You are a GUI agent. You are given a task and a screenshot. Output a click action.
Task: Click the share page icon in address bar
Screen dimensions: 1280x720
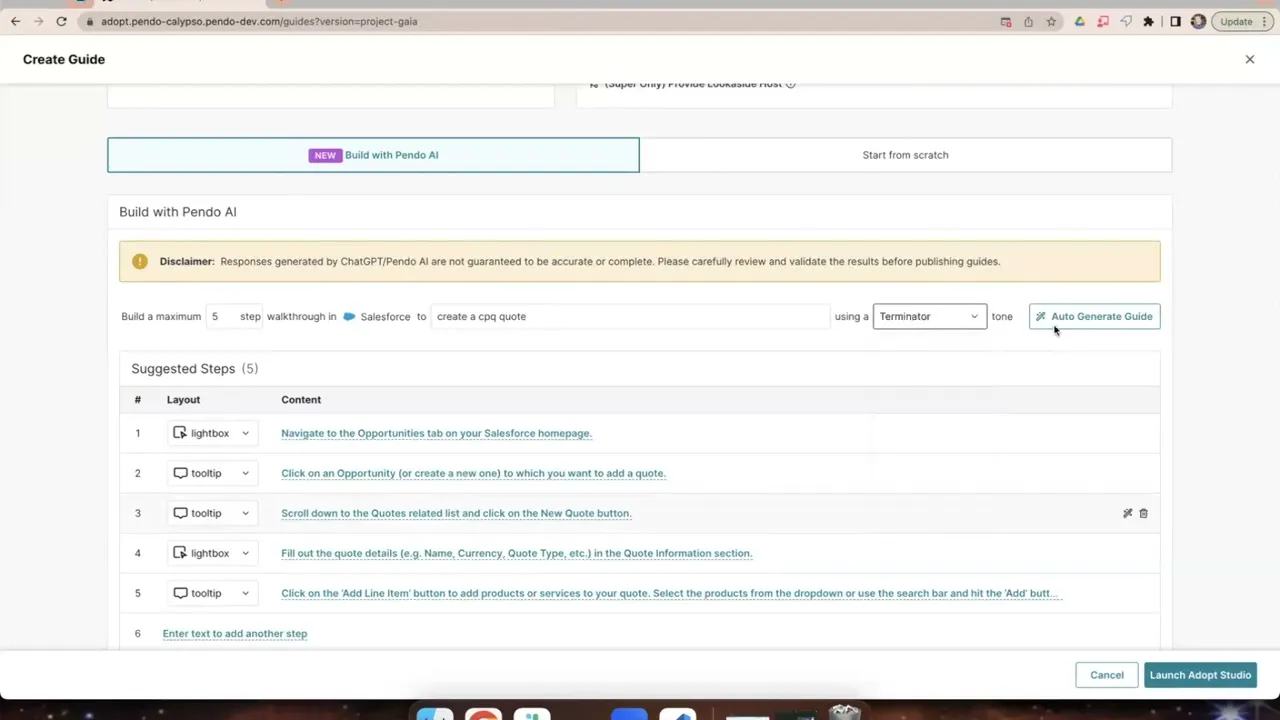click(x=1028, y=21)
